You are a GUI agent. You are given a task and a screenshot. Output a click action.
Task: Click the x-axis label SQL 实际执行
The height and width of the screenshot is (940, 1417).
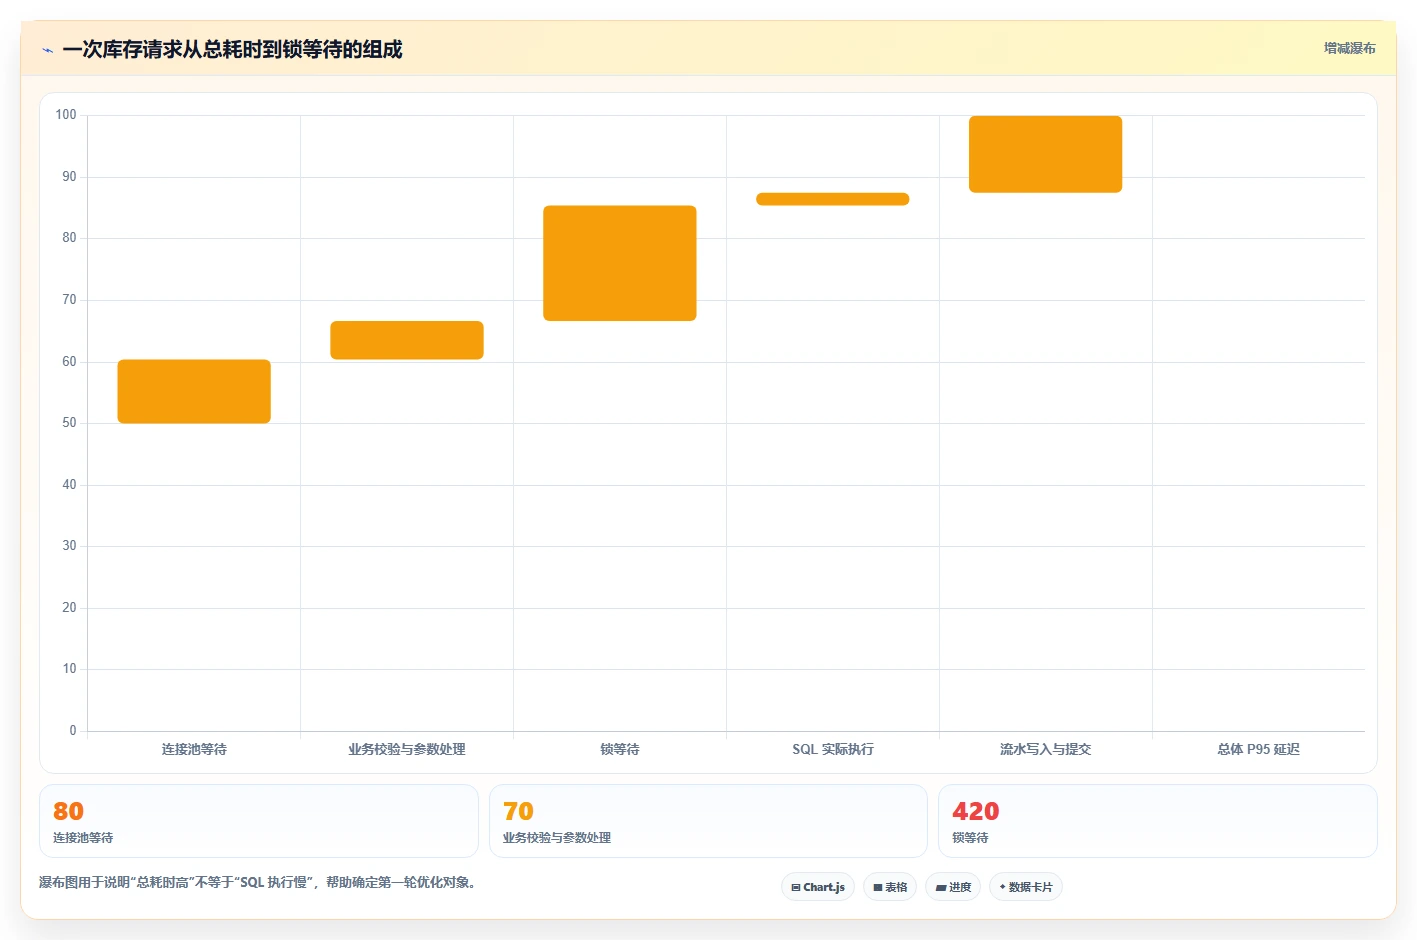coord(833,749)
